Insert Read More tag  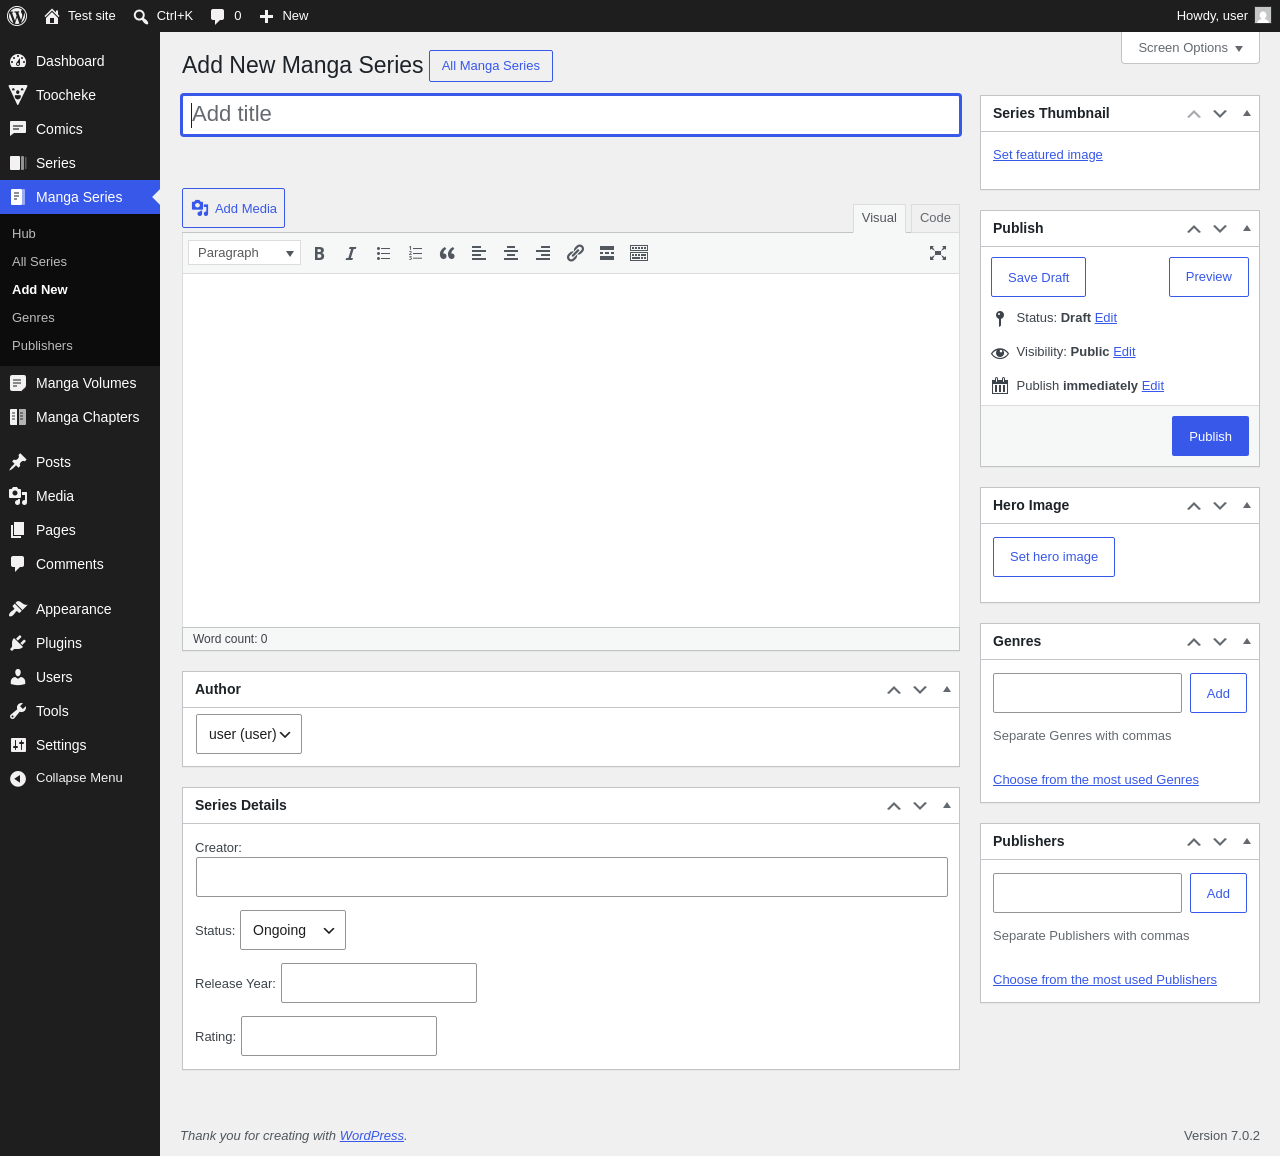607,253
